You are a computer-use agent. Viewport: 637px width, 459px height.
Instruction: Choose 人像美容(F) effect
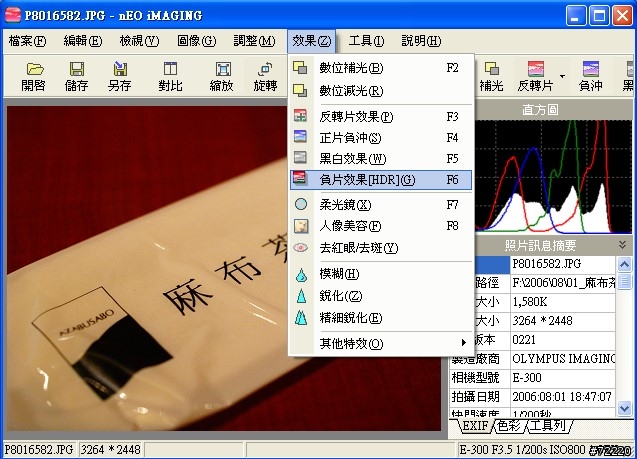[x=381, y=226]
